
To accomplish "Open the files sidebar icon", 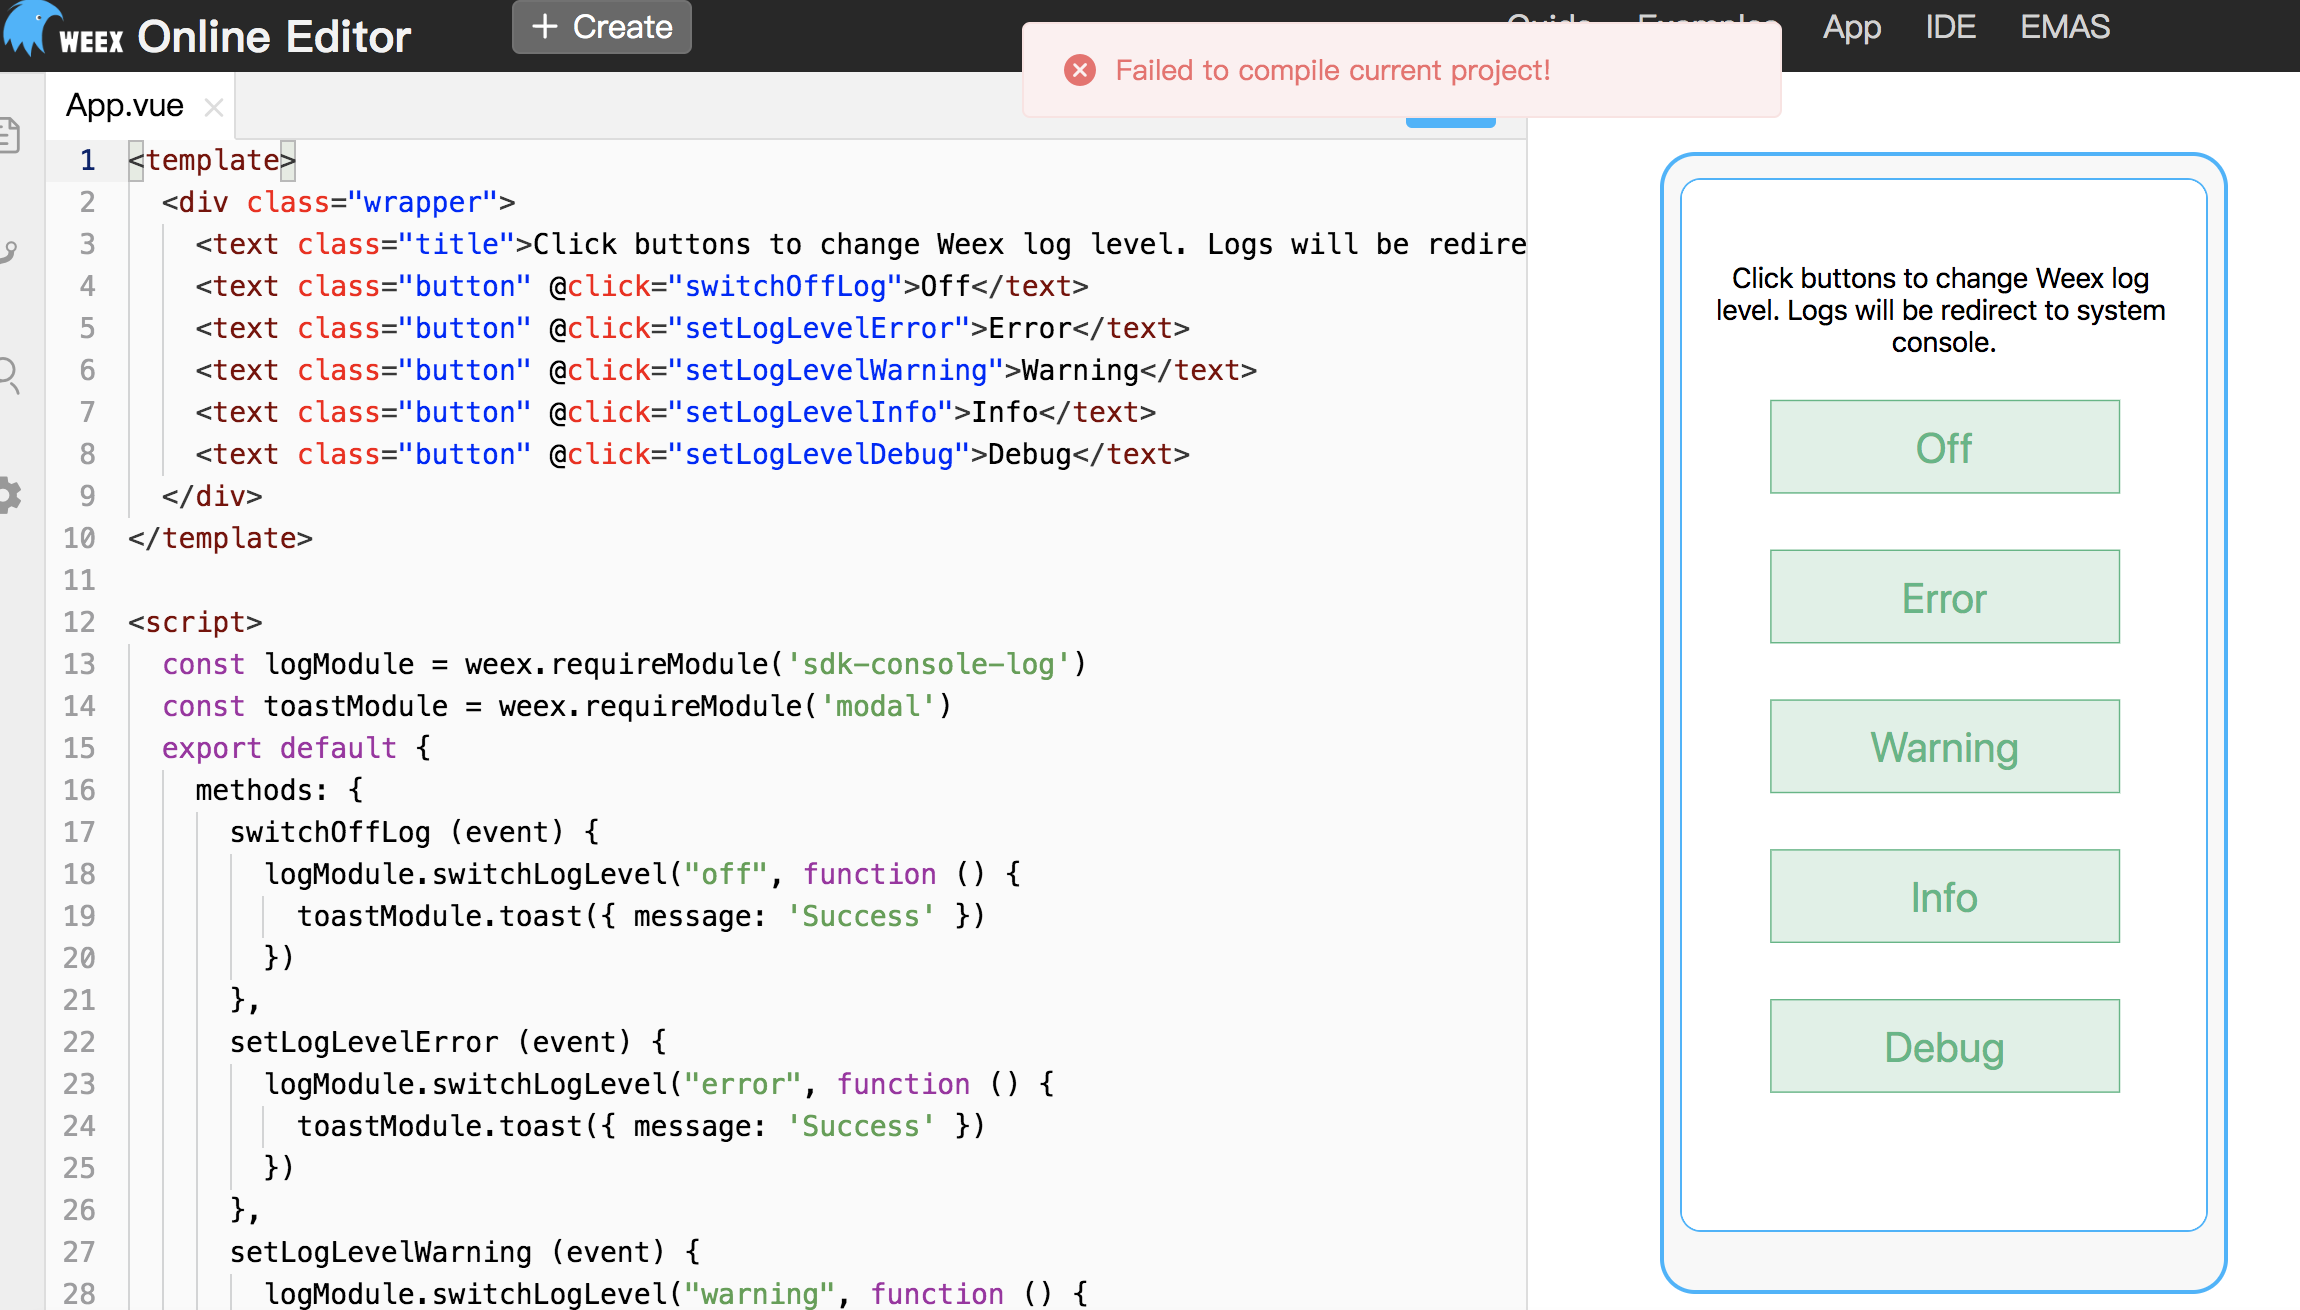I will pos(9,136).
